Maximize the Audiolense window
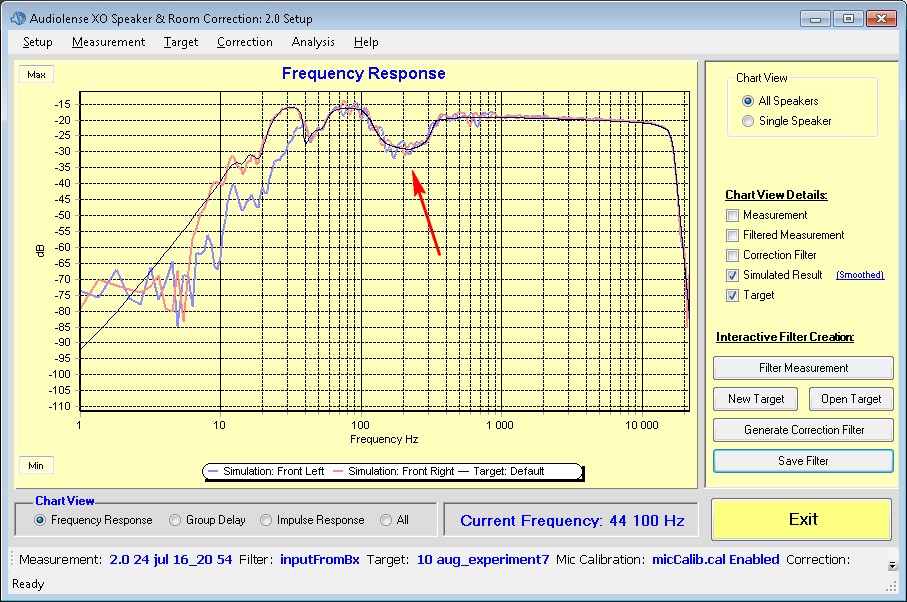This screenshot has width=907, height=602. click(848, 19)
